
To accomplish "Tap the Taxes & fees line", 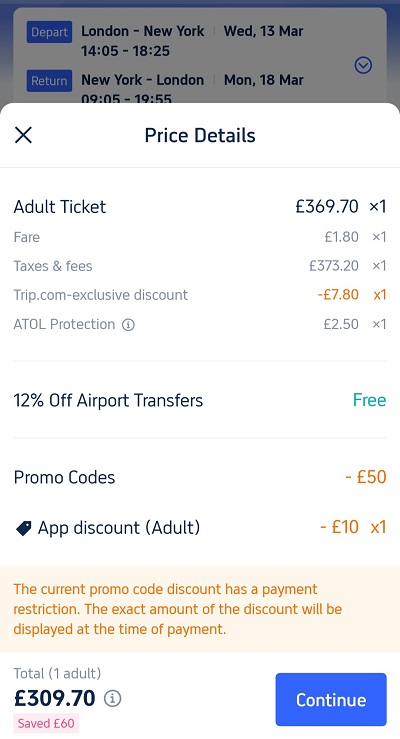I will (x=200, y=266).
